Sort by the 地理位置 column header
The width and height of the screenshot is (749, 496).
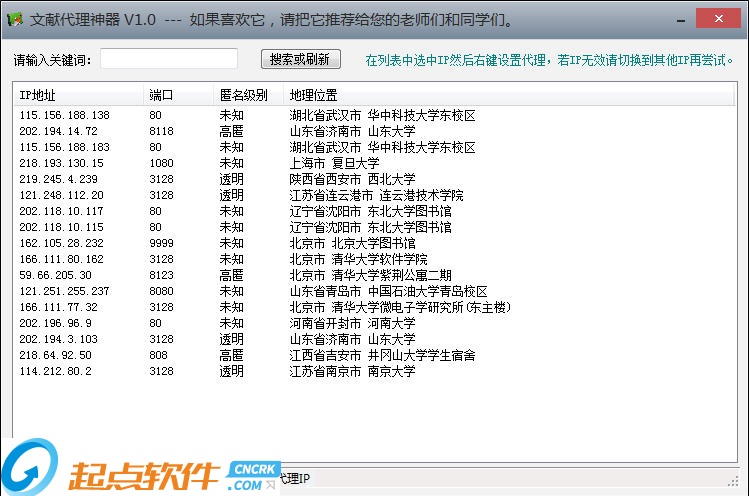pyautogui.click(x=509, y=95)
